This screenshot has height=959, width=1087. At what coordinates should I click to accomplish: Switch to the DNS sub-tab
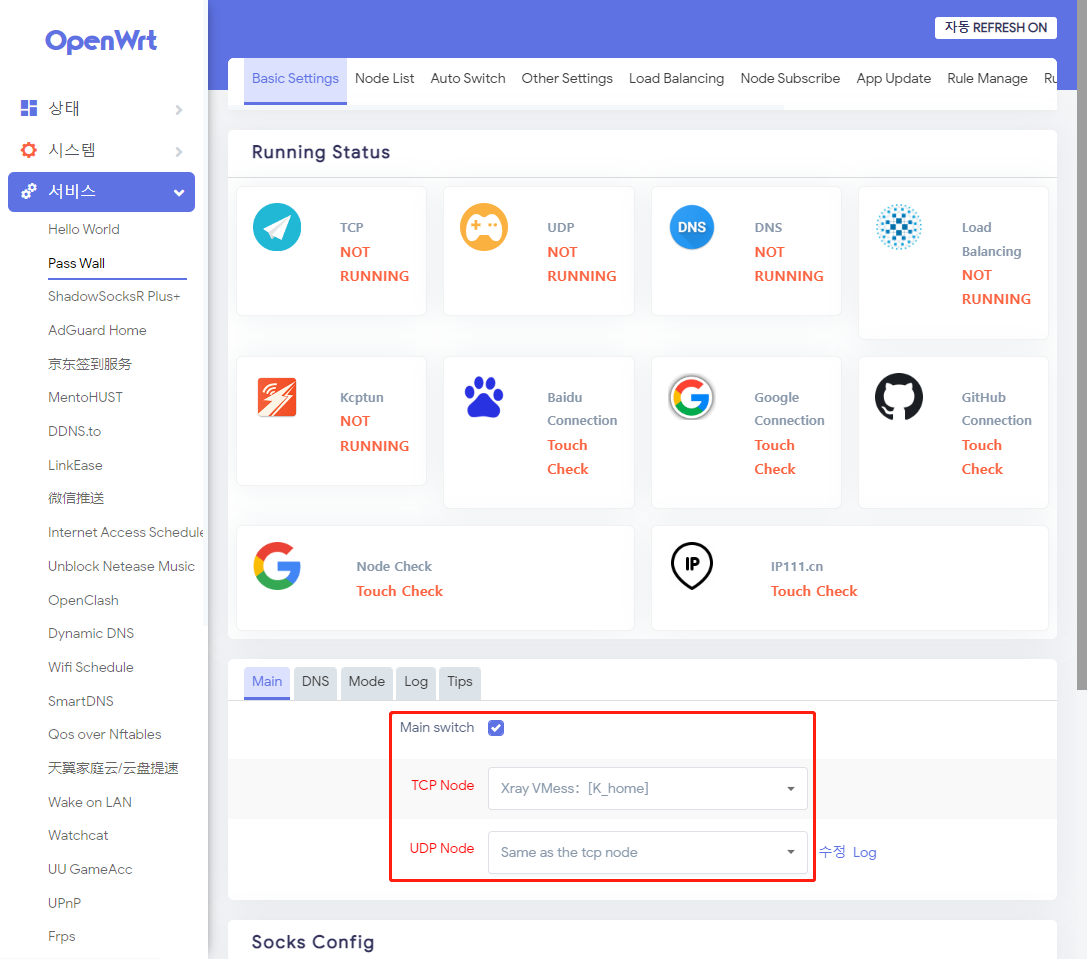[x=315, y=682]
